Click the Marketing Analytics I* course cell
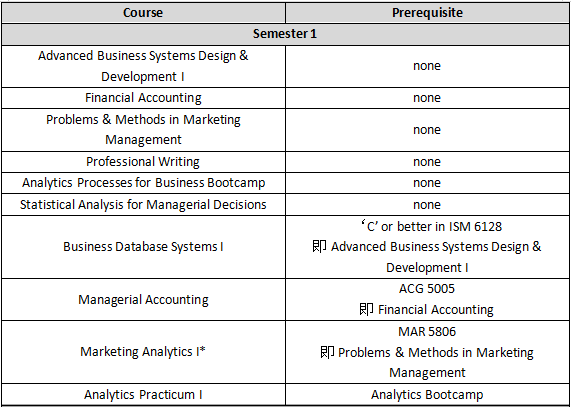This screenshot has width=571, height=407. pyautogui.click(x=143, y=352)
